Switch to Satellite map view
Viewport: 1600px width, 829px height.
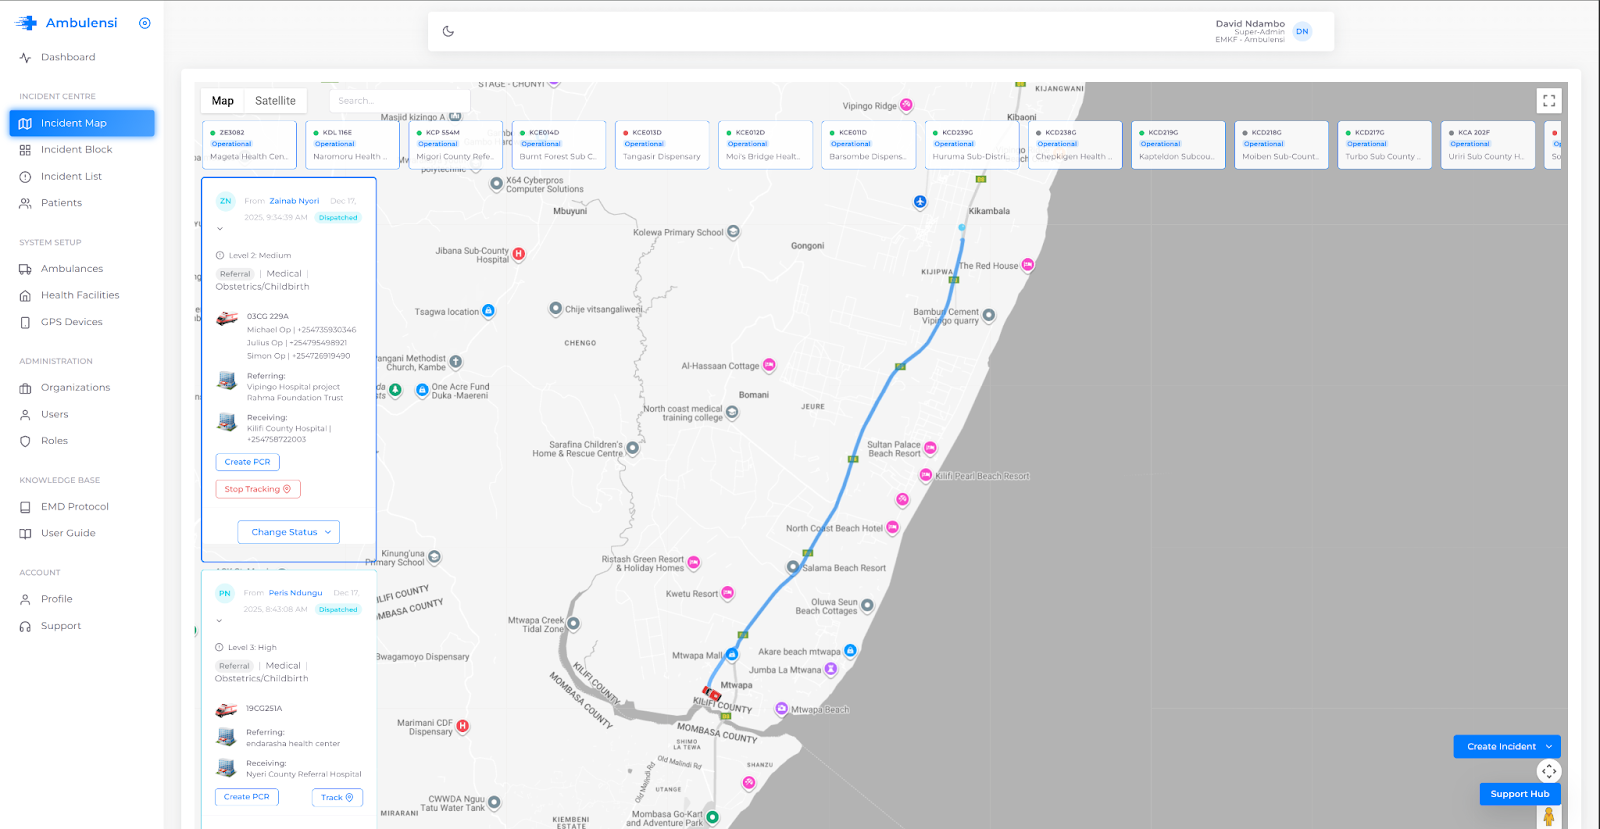[275, 101]
